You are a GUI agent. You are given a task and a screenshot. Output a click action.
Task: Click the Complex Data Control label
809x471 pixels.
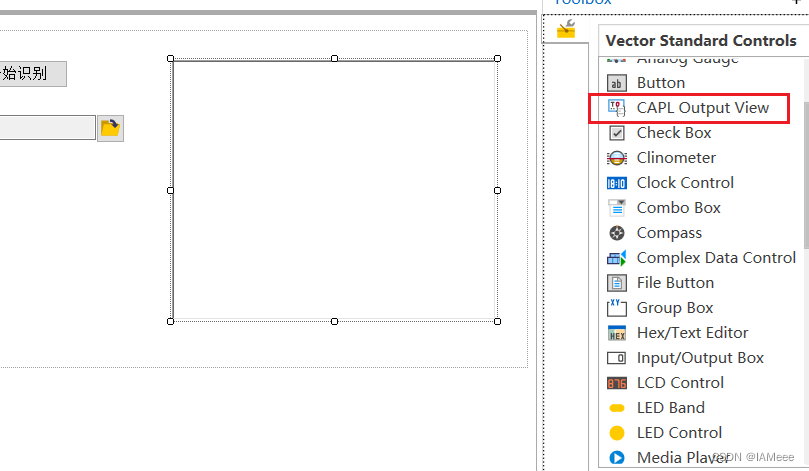(716, 258)
